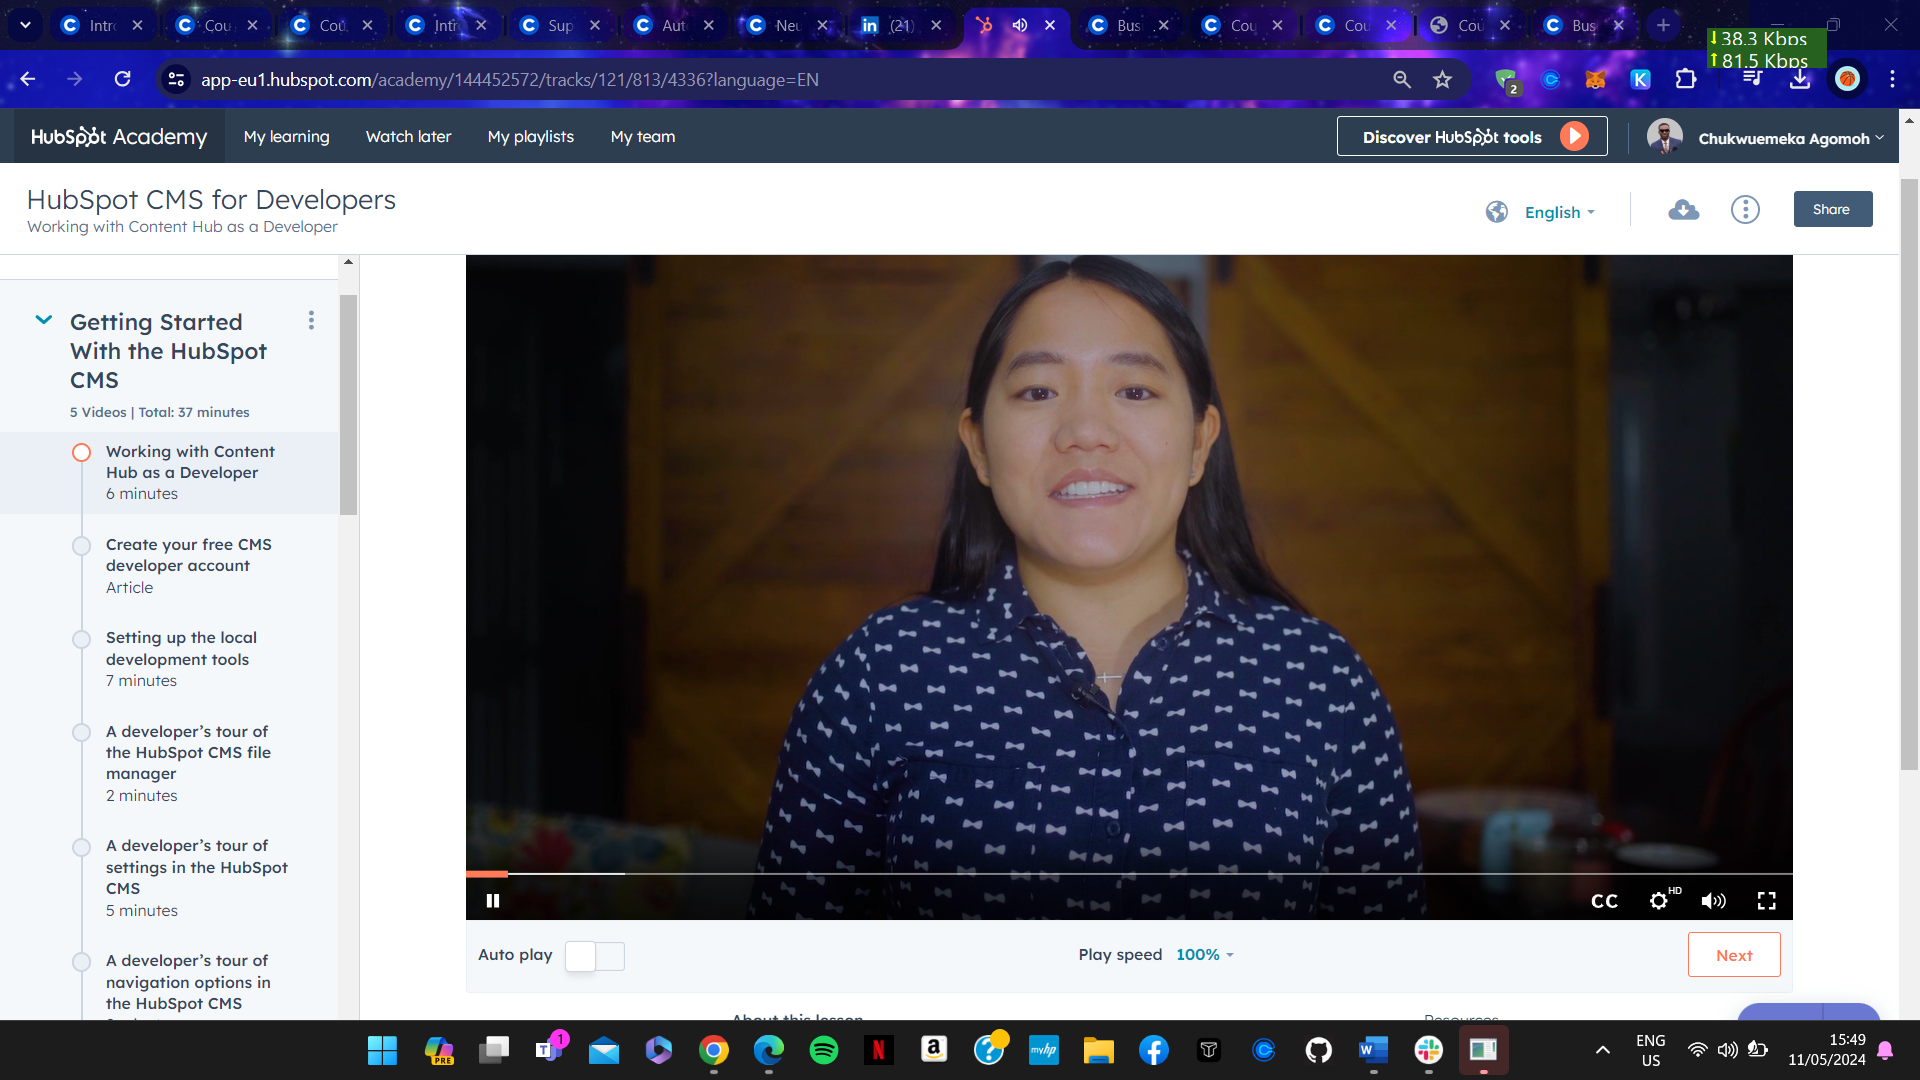Open browser Extensions puzzle icon
The image size is (1920, 1080).
1686,80
